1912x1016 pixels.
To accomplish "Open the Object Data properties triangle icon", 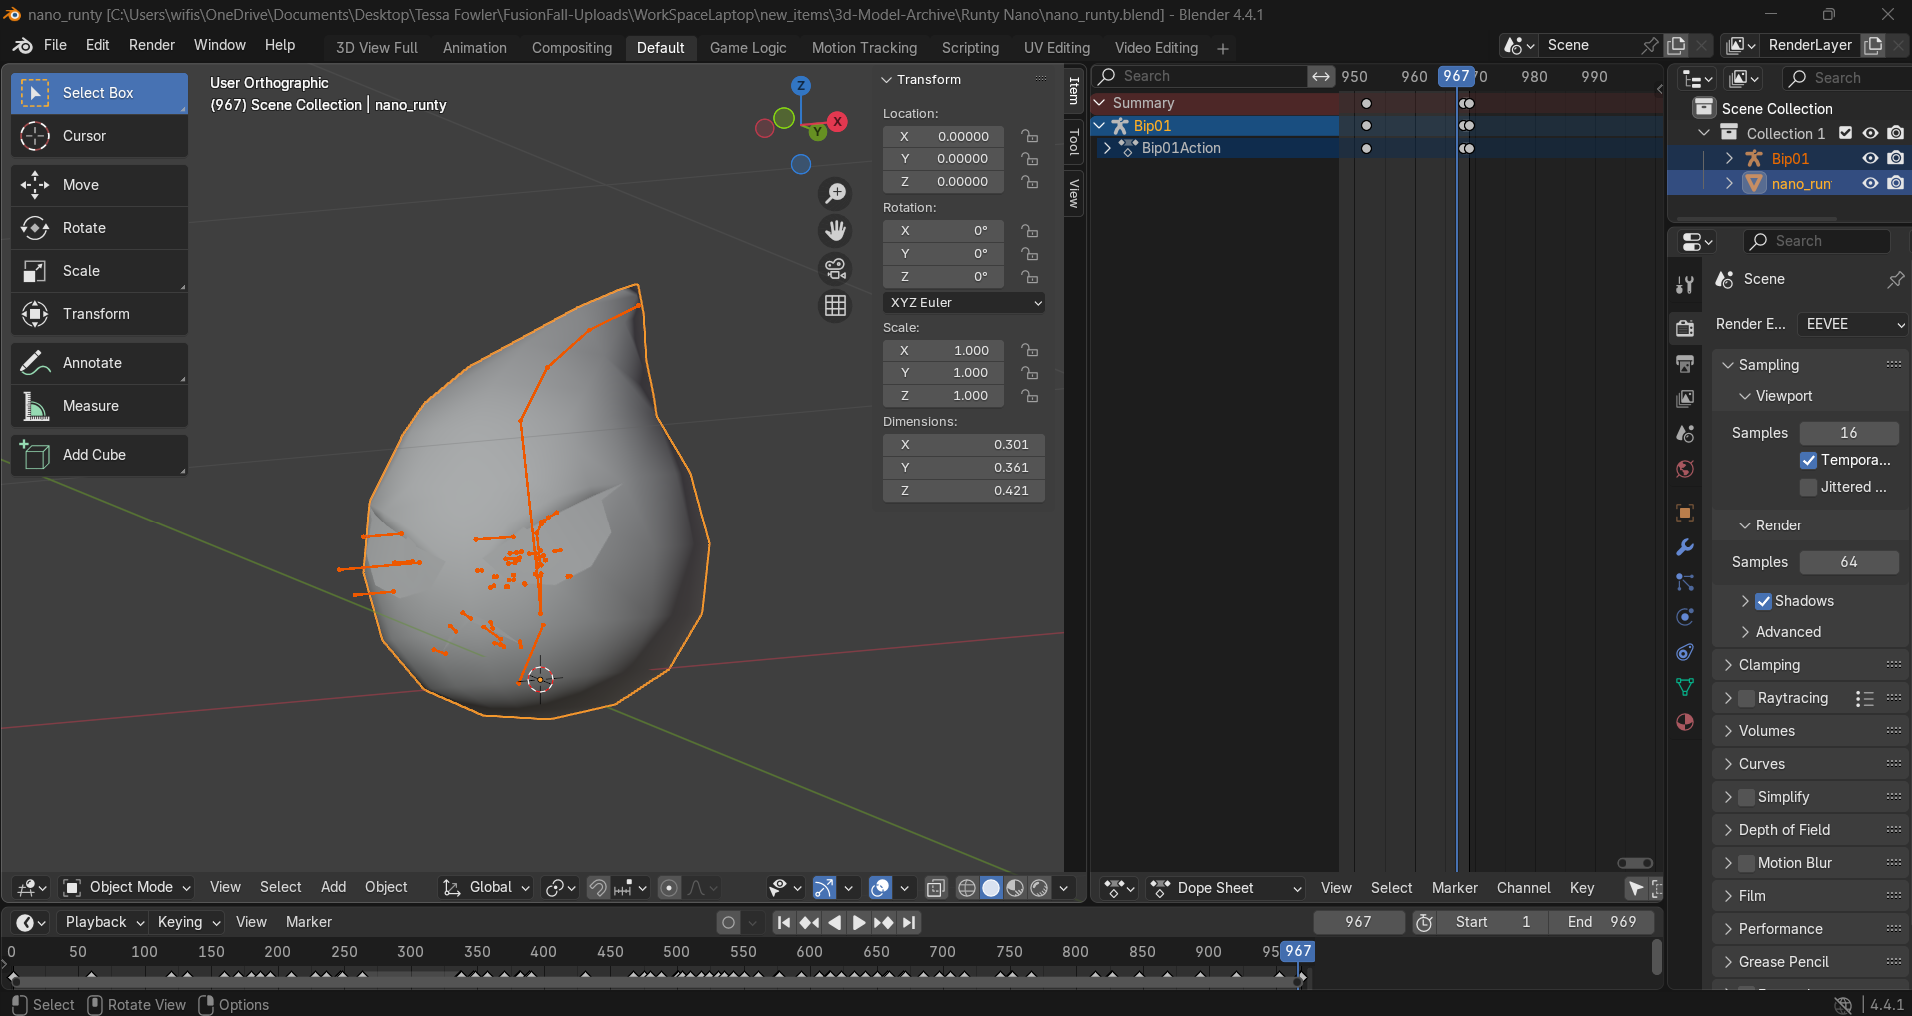I will point(1685,686).
